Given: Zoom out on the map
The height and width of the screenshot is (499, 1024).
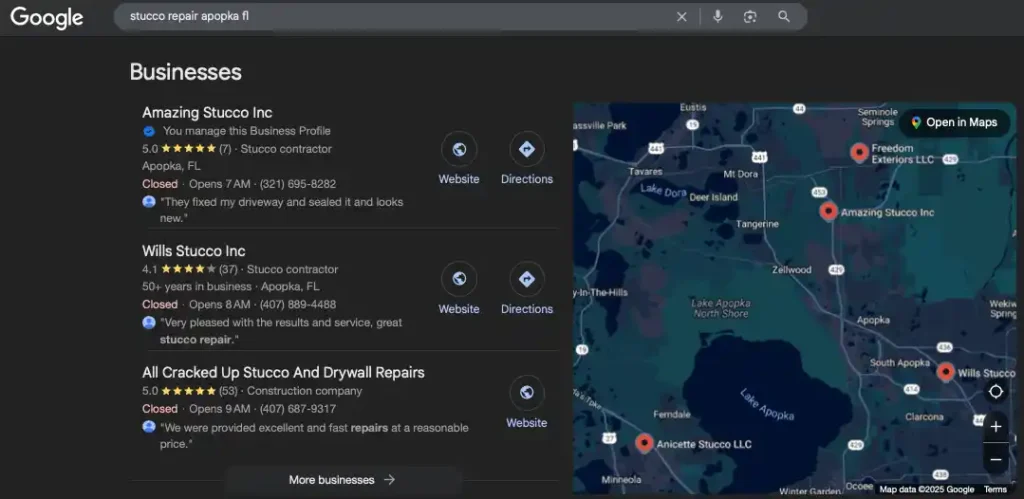Looking at the screenshot, I should pos(996,459).
